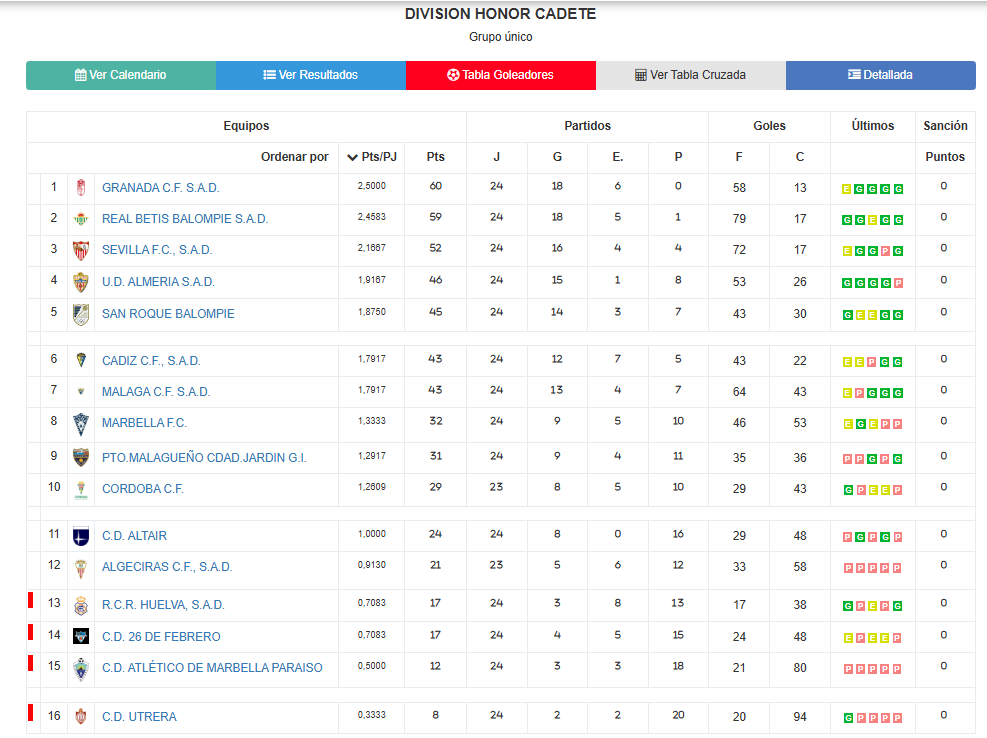987x738 pixels.
Task: Click the J column header
Action: (x=497, y=157)
